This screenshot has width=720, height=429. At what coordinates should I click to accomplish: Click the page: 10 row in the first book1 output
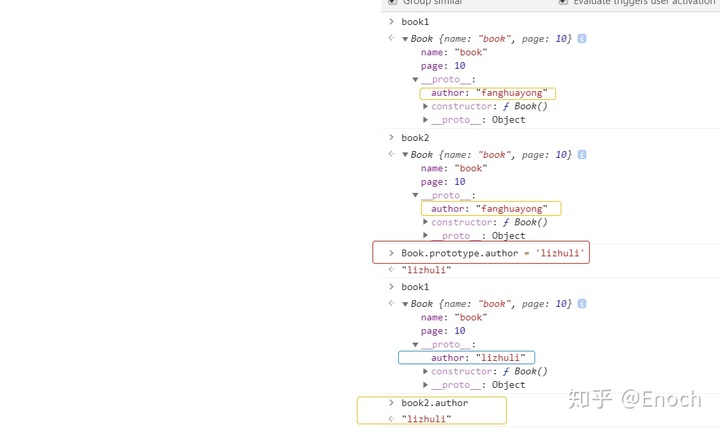click(x=443, y=66)
